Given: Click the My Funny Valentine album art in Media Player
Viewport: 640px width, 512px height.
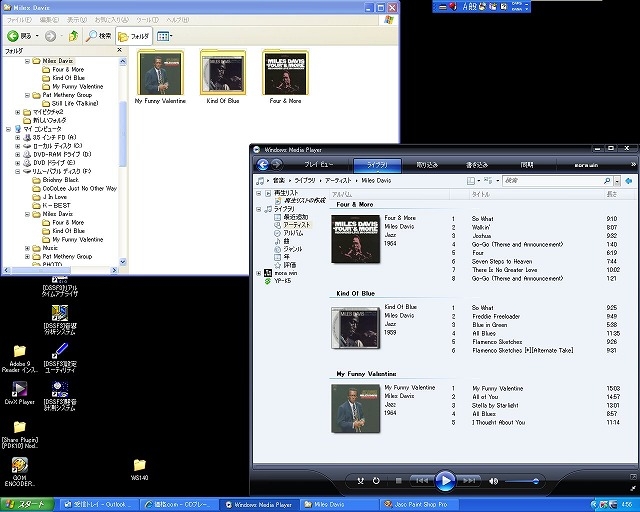Looking at the screenshot, I should [356, 409].
